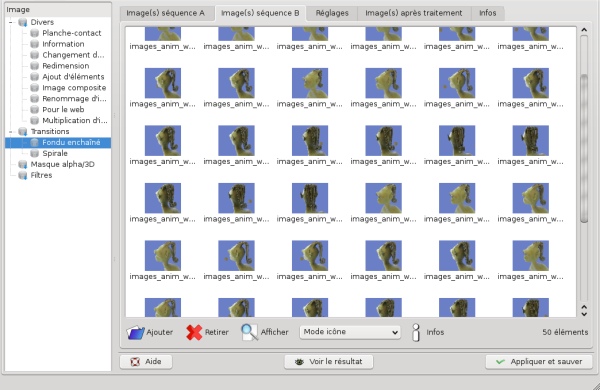Click the vertical scrollbar handle of thumbnails
This screenshot has height=390, width=600.
tap(584, 148)
